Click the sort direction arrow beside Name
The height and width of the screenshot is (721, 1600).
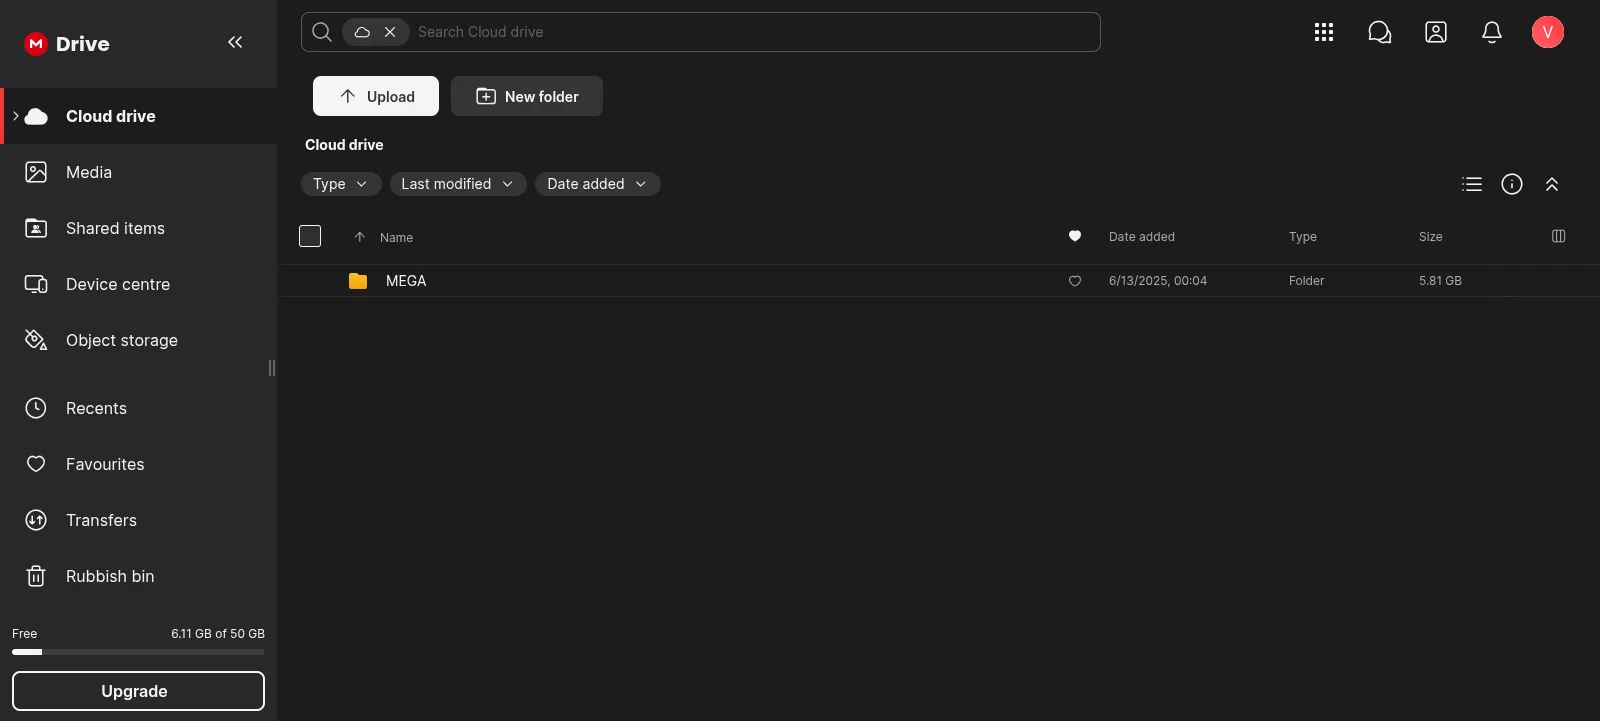coord(359,237)
